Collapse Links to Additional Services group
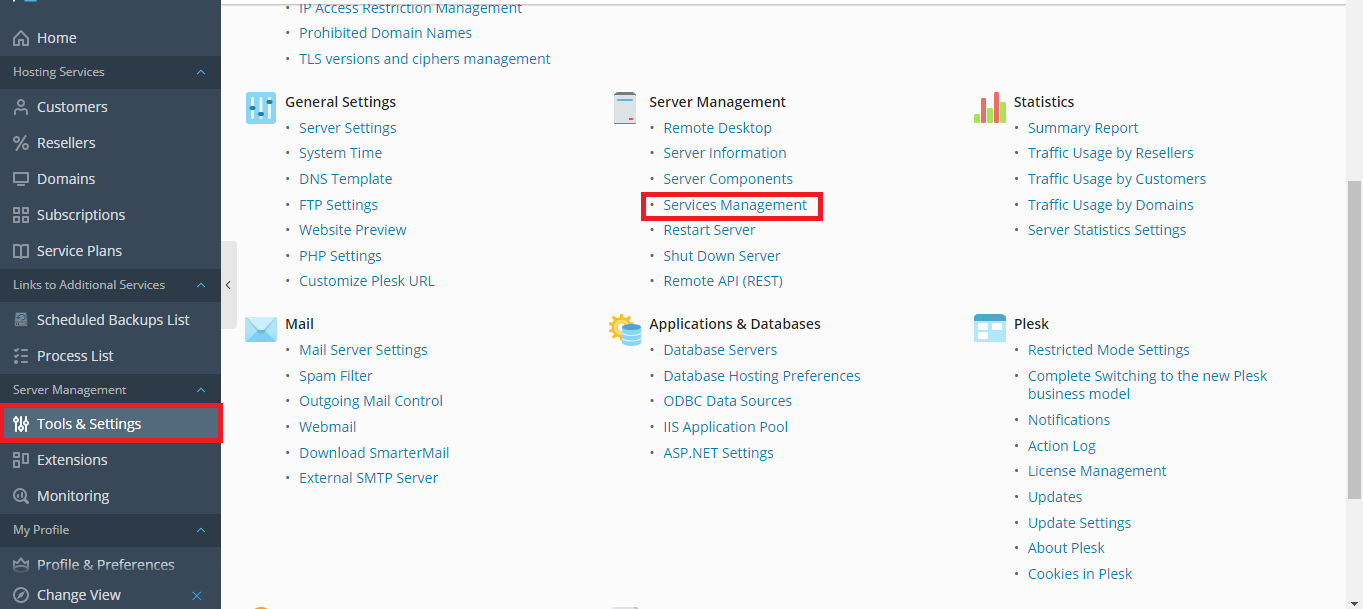1363x609 pixels. (201, 285)
